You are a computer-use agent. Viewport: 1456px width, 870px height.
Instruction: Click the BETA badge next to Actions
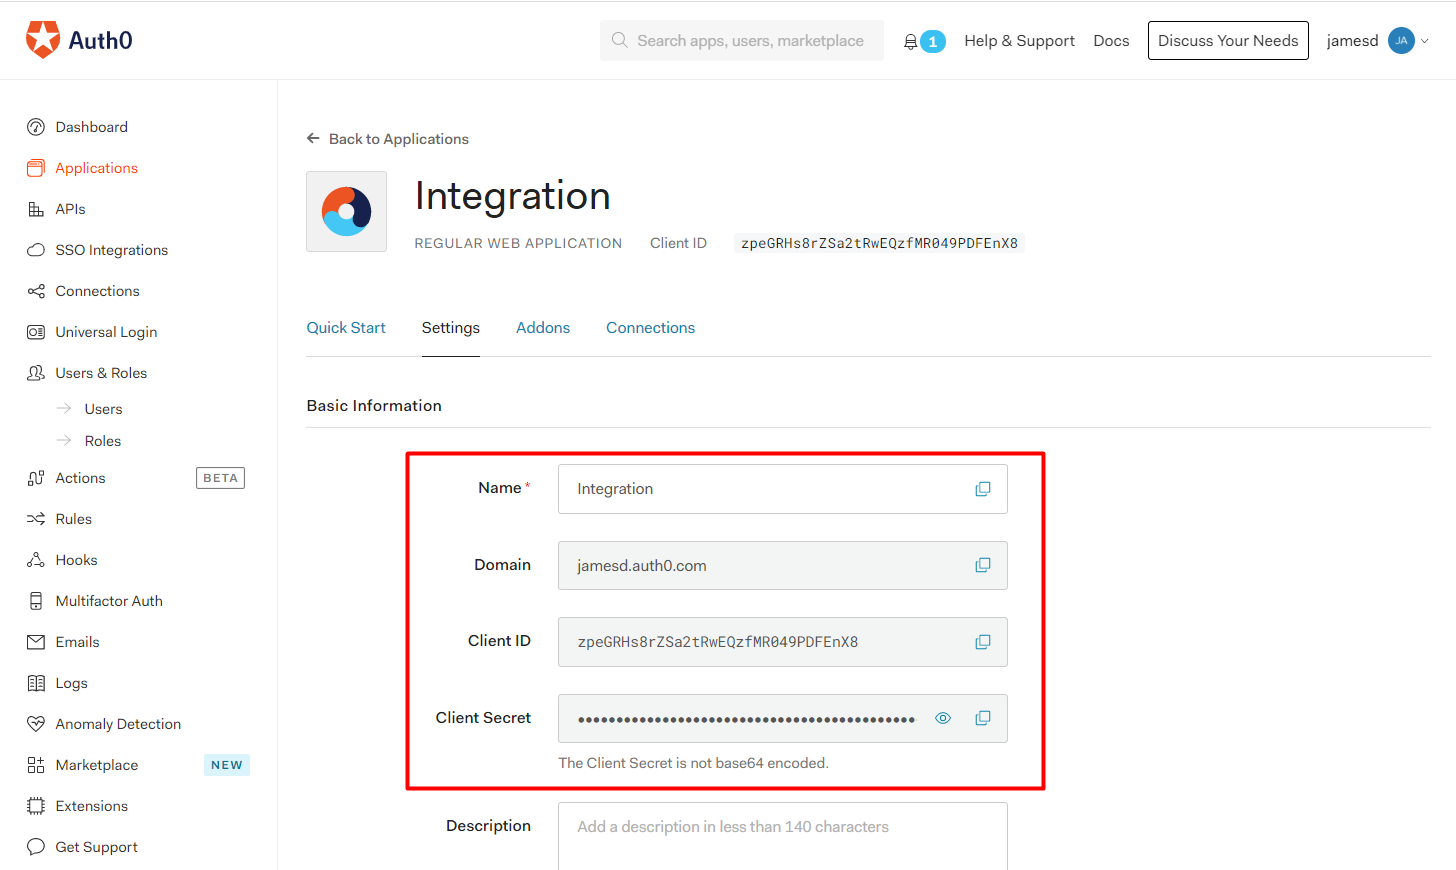click(220, 478)
